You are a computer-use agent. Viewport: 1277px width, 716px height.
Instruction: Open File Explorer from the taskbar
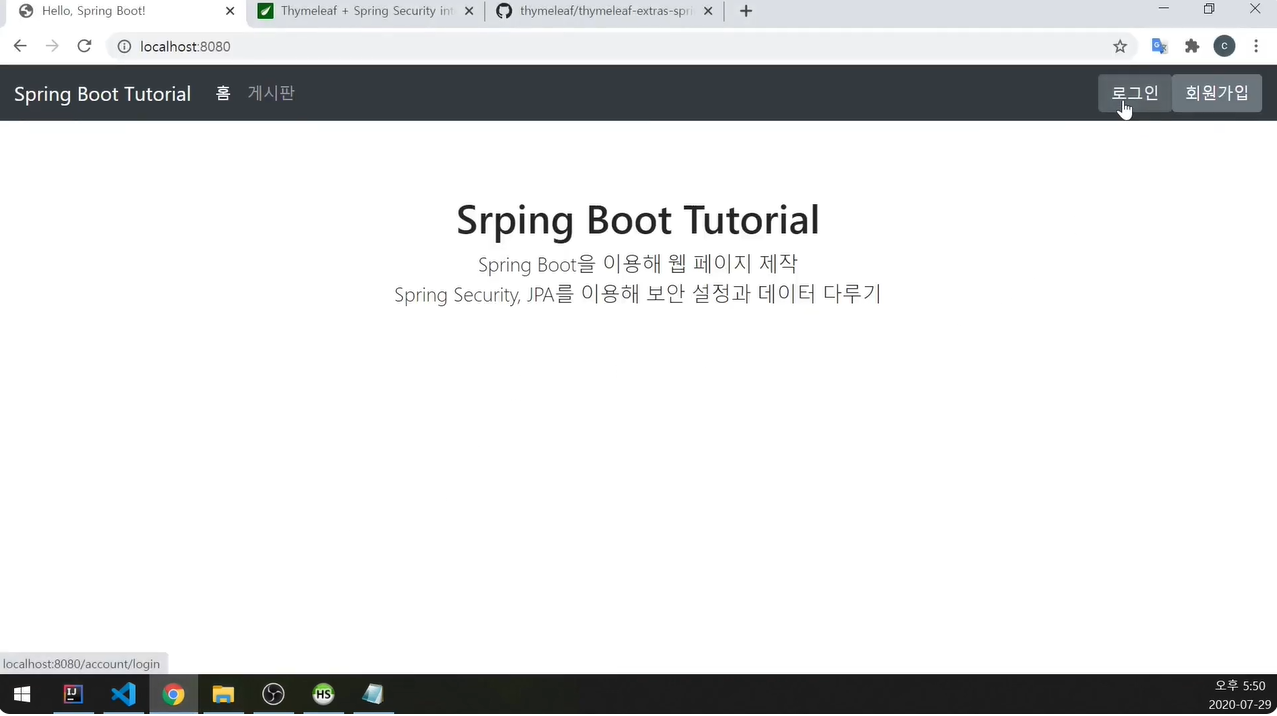(x=223, y=694)
